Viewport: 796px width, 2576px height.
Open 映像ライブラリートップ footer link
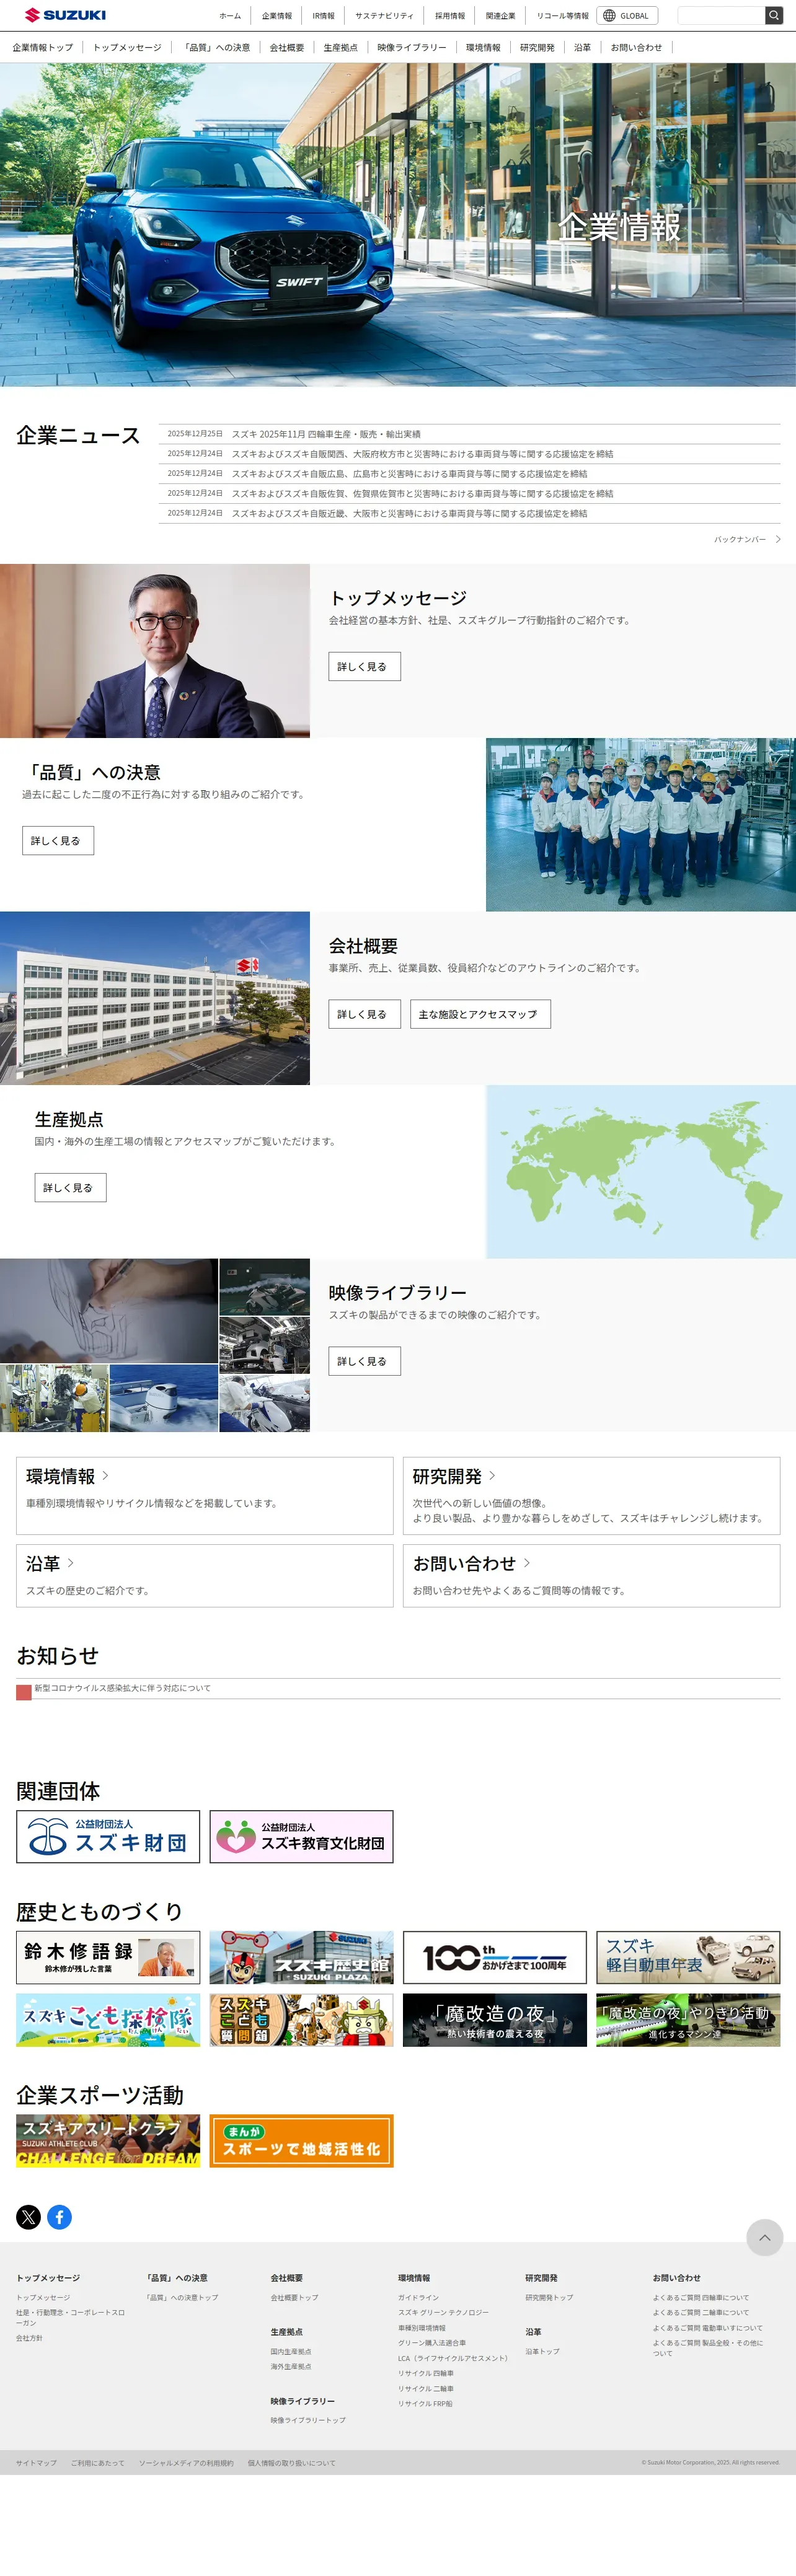click(308, 2421)
